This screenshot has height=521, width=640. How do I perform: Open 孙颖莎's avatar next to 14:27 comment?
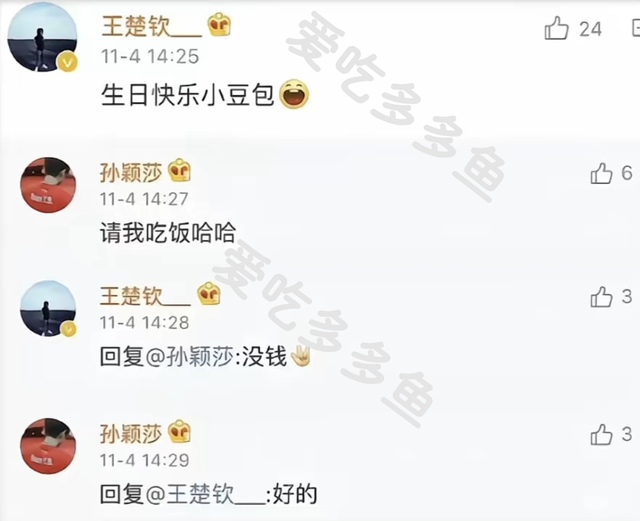tap(48, 185)
